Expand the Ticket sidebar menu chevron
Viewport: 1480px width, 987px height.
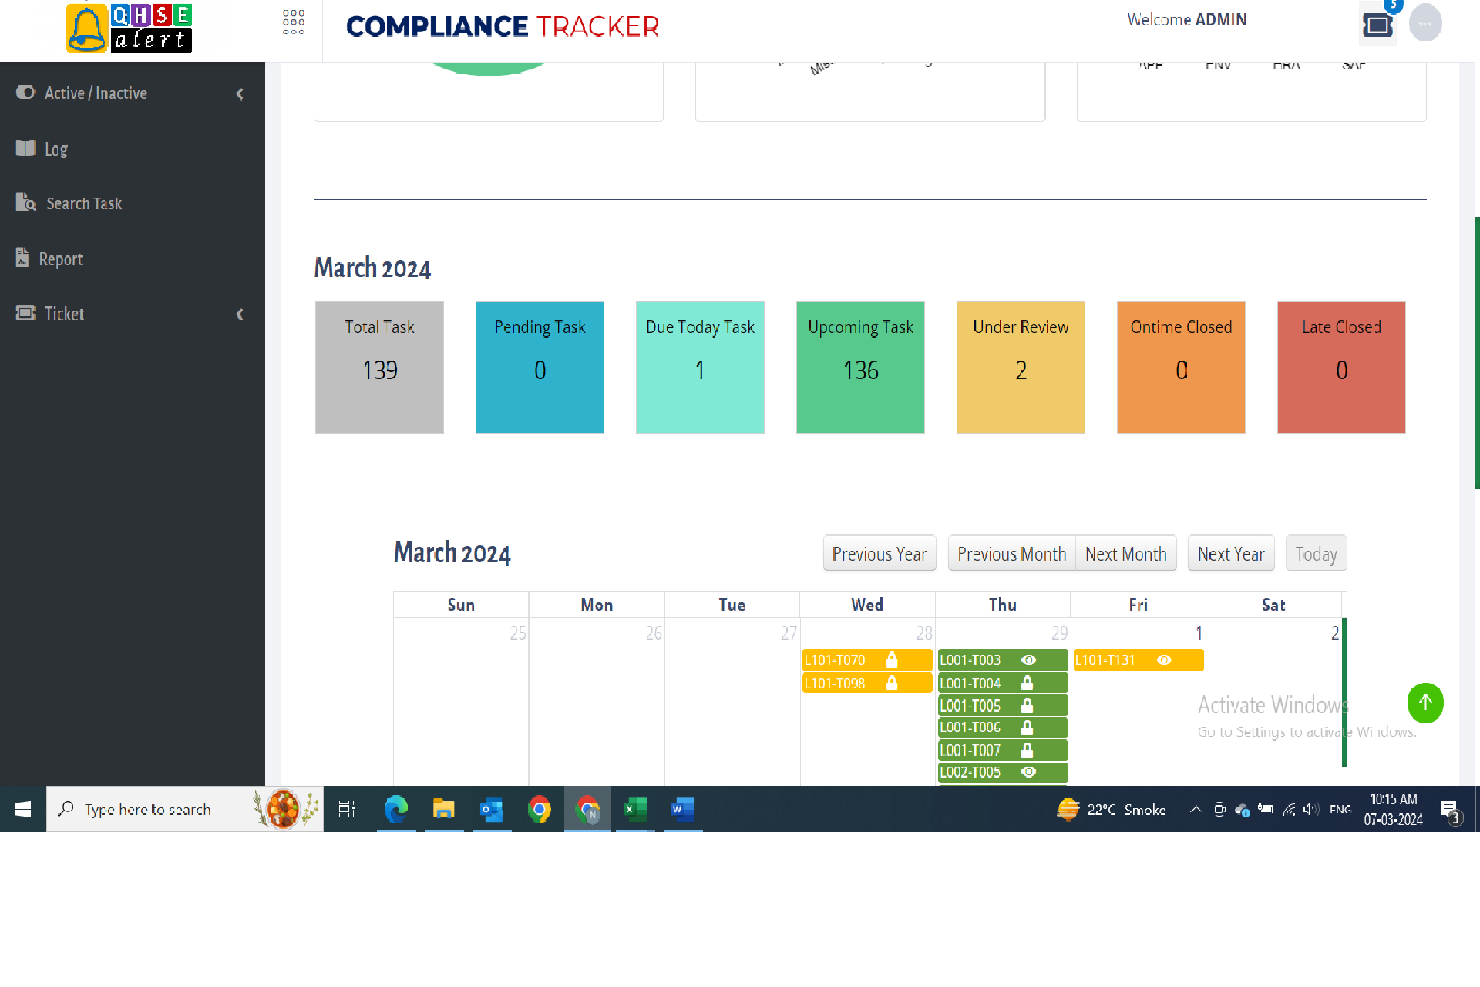pos(240,313)
